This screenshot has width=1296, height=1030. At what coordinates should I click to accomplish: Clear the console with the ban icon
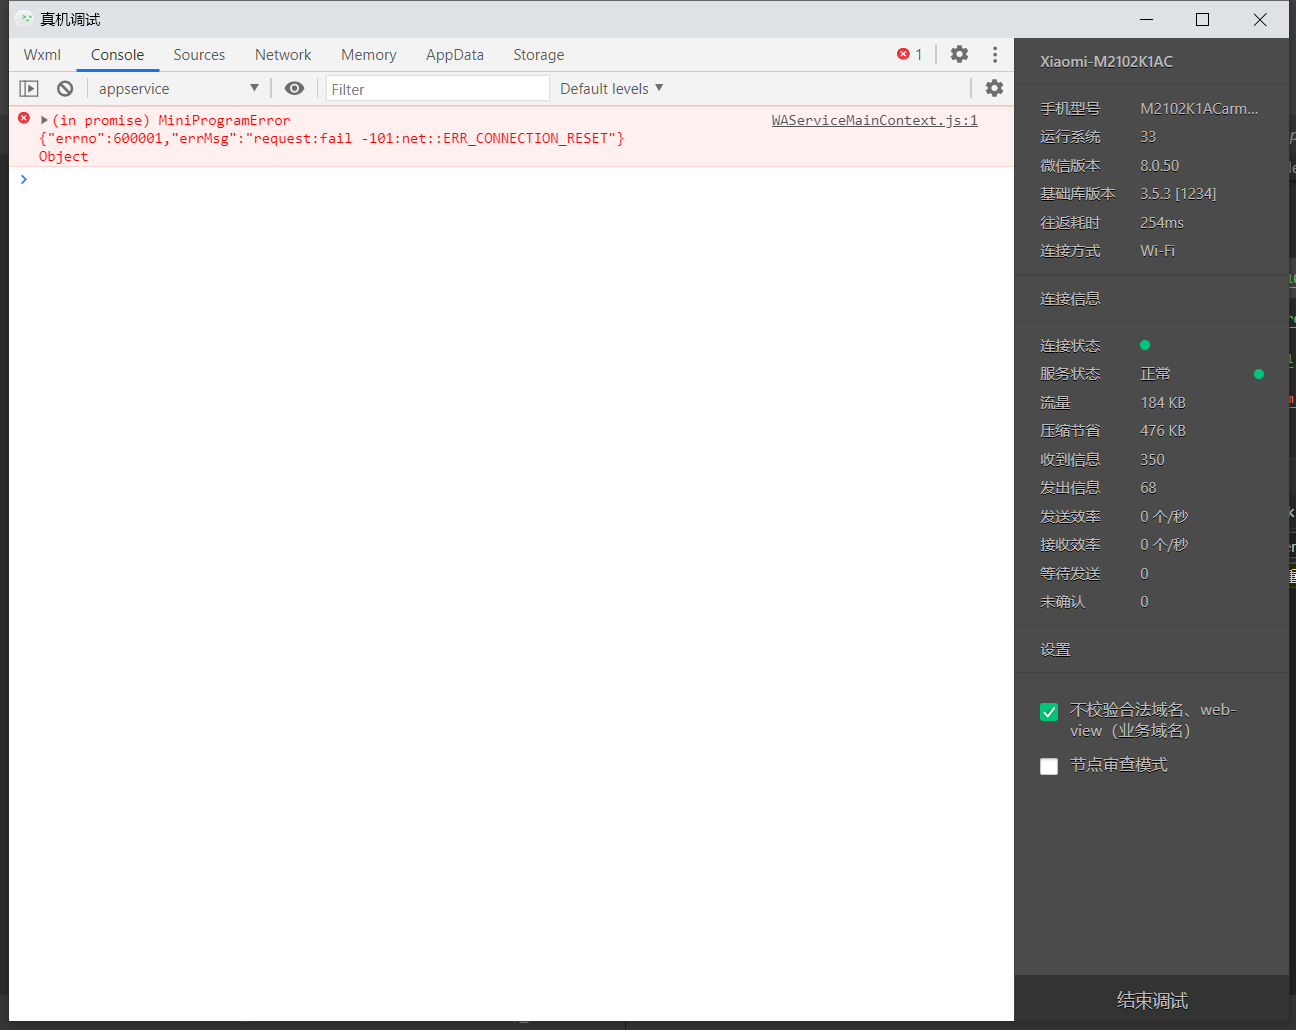65,89
